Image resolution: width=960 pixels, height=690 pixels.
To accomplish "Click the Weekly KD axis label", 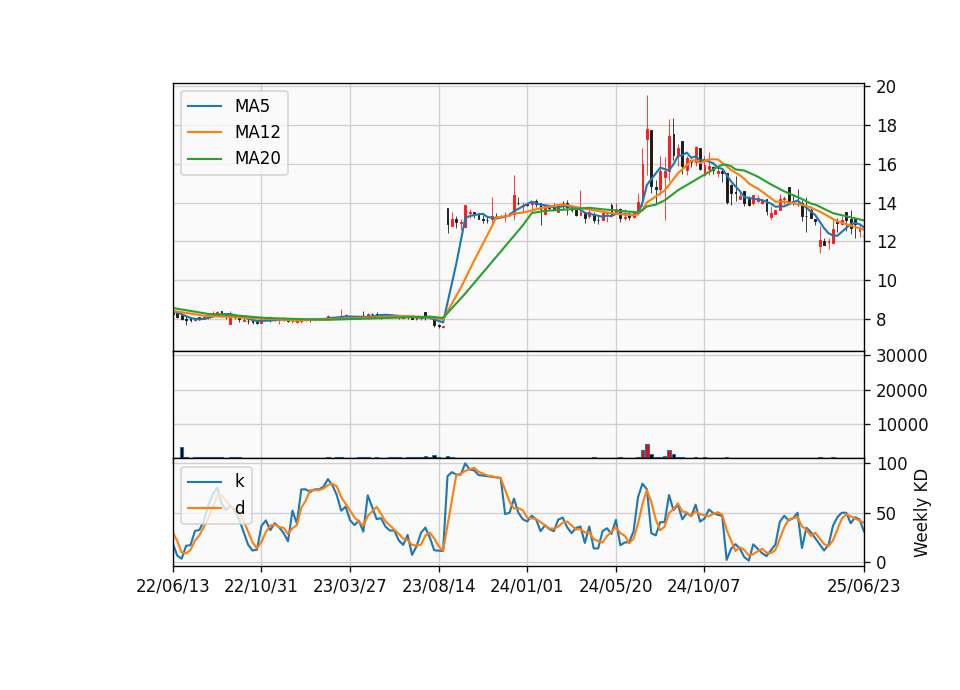I will pyautogui.click(x=921, y=513).
